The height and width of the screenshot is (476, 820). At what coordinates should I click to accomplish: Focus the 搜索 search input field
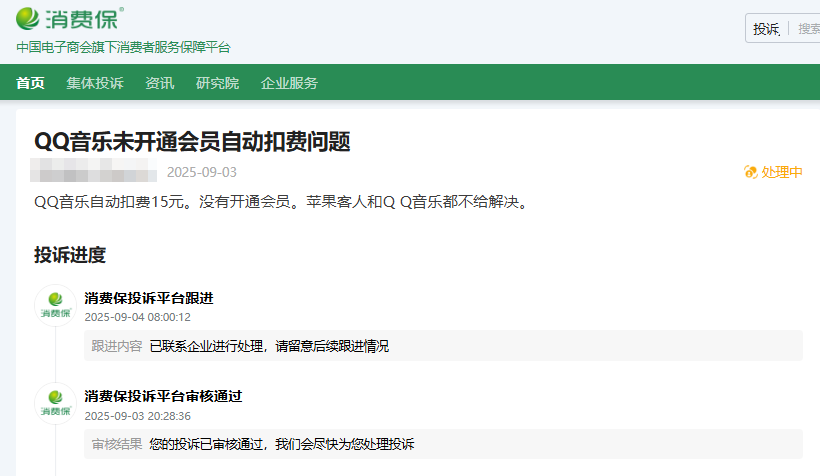point(806,28)
